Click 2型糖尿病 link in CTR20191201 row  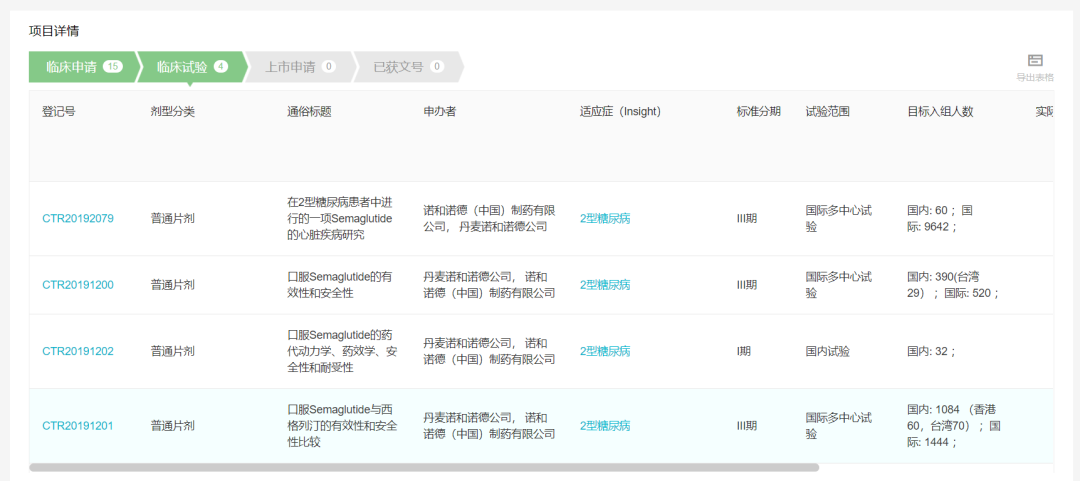click(x=605, y=425)
